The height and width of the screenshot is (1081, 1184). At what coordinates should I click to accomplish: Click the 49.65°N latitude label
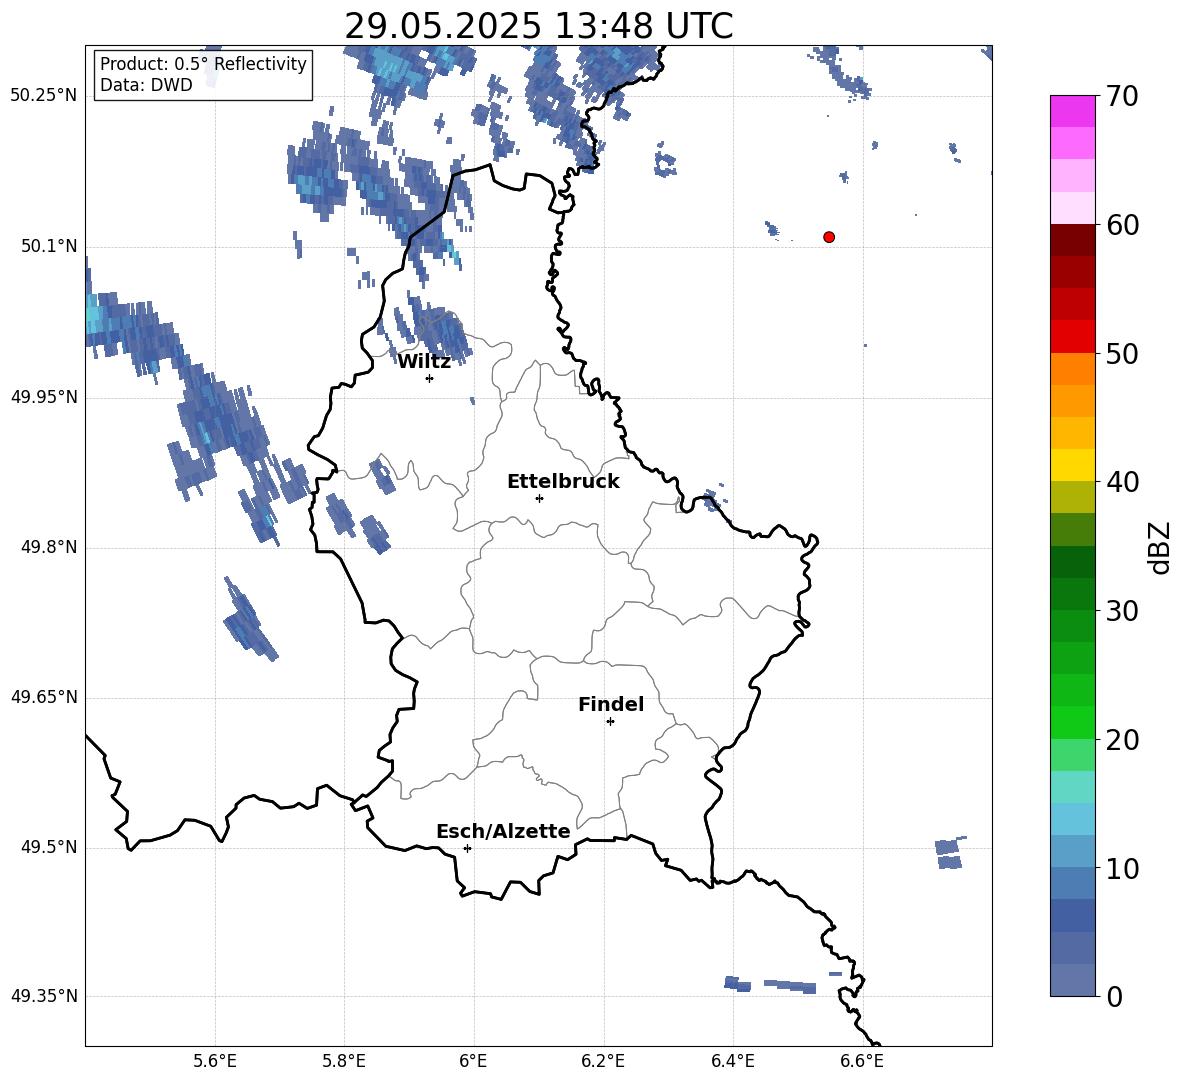tap(44, 697)
